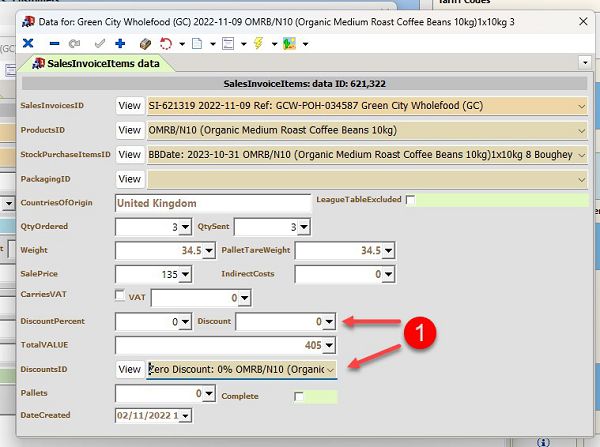Screen dimensions: 600x447
Task: Click the truck icon in the title bar
Action: coord(28,21)
